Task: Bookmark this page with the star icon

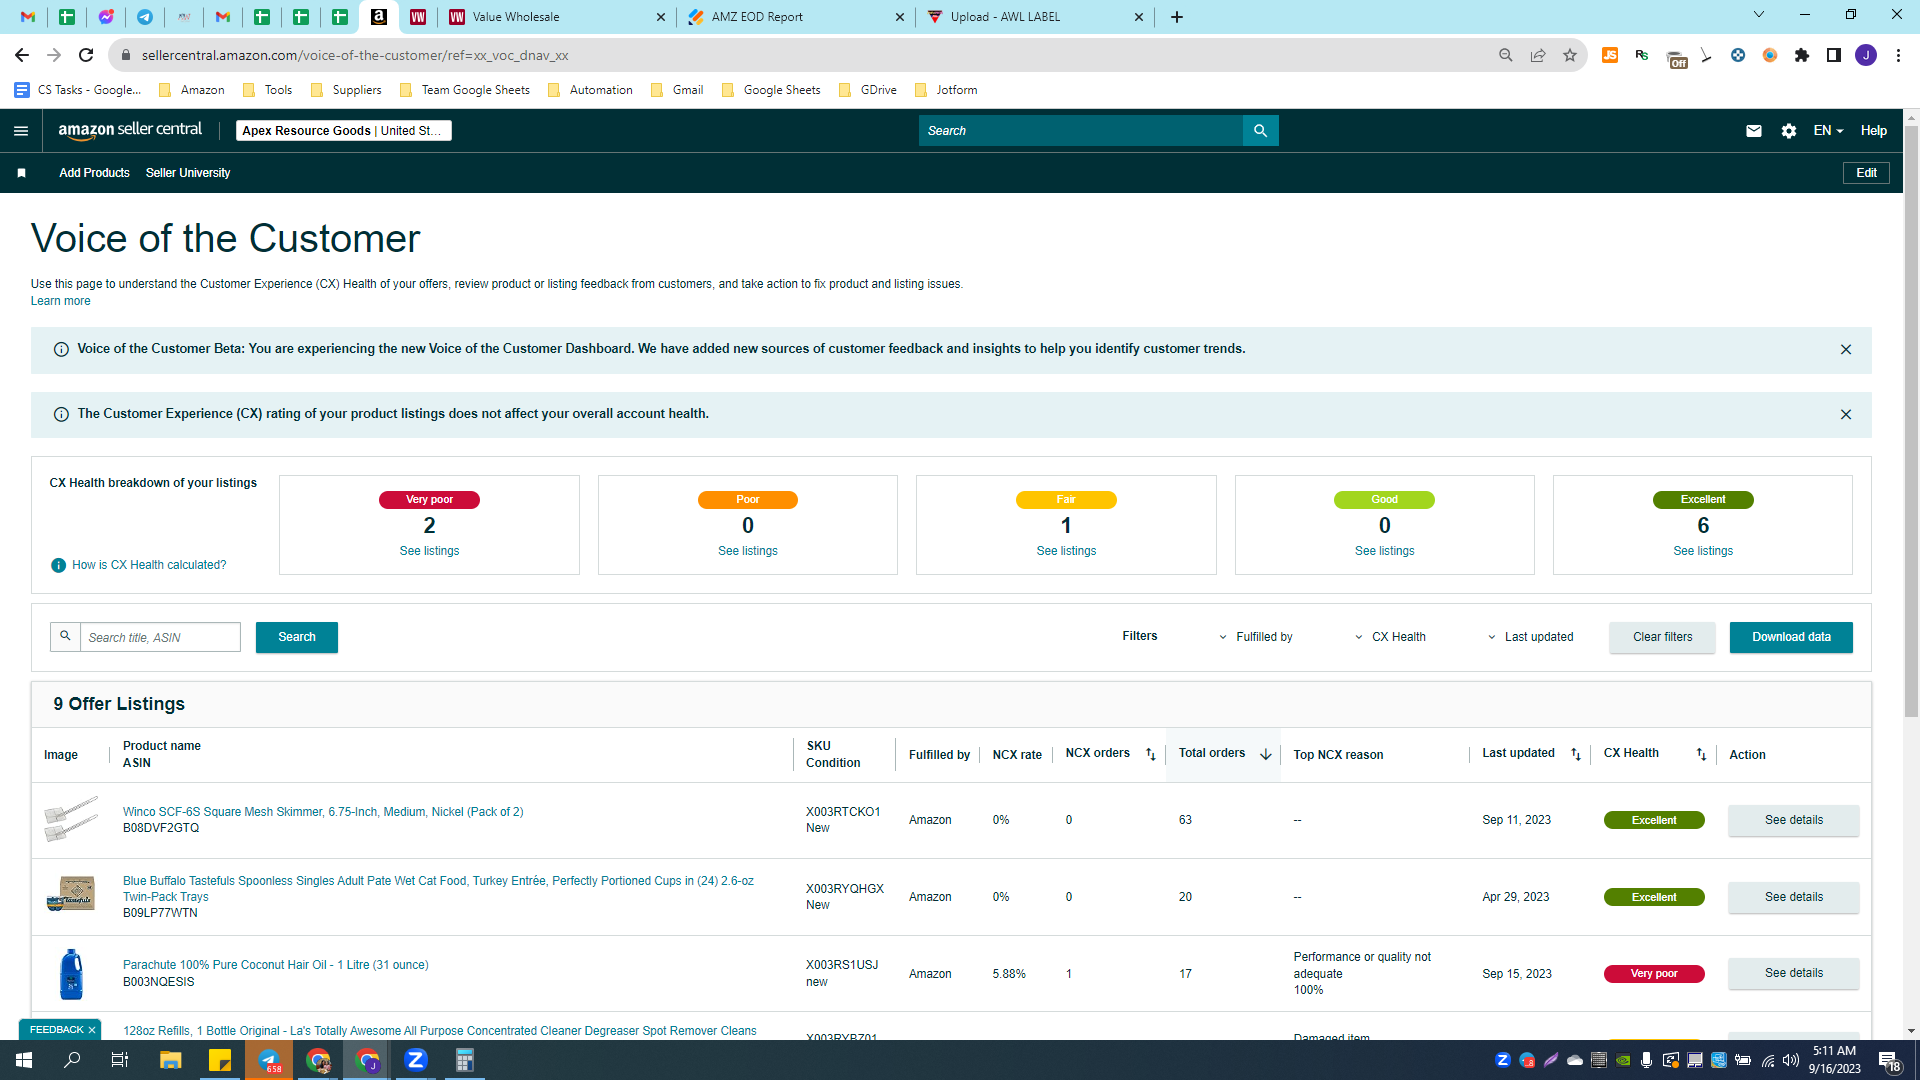Action: click(x=1570, y=56)
